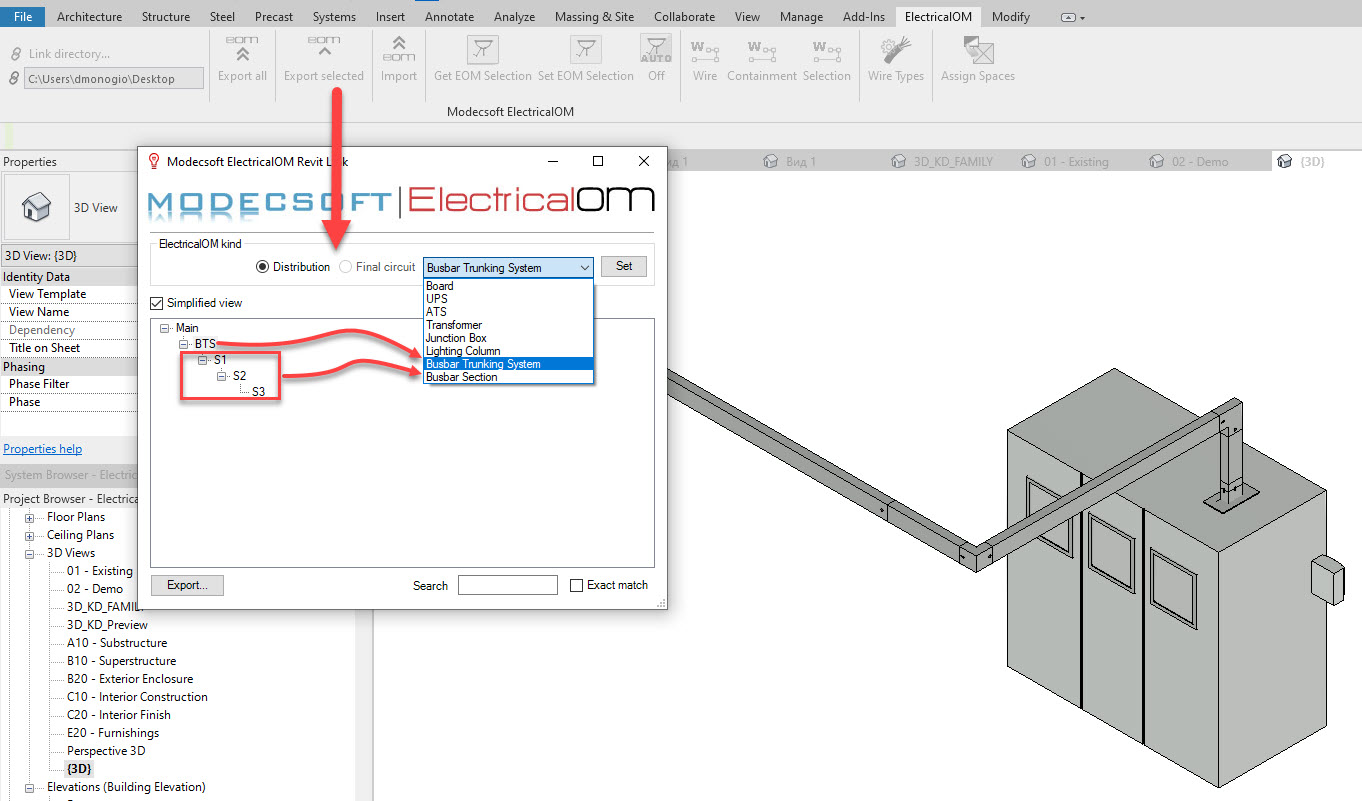Choose ATS in the dropdown list

pos(509,312)
